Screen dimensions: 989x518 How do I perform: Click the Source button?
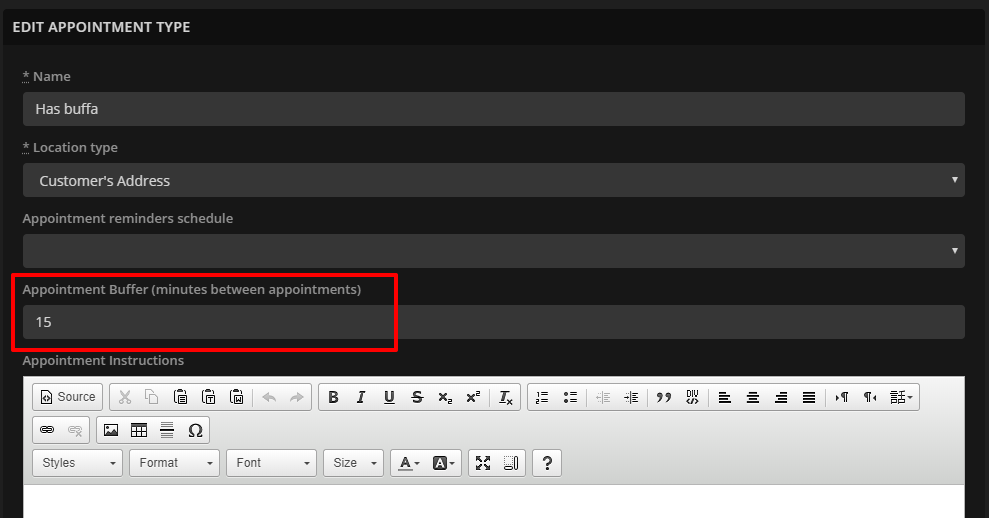coord(67,397)
